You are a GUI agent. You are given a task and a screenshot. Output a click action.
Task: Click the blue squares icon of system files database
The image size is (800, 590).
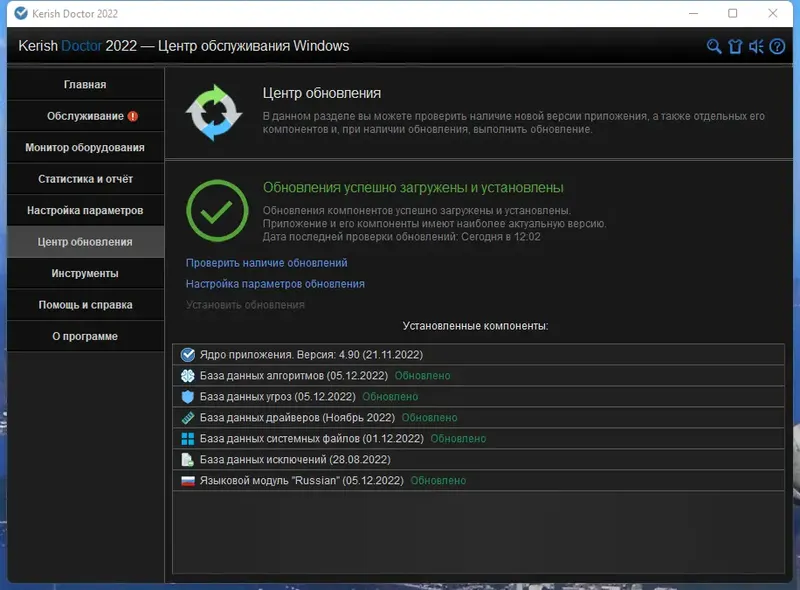(x=187, y=438)
